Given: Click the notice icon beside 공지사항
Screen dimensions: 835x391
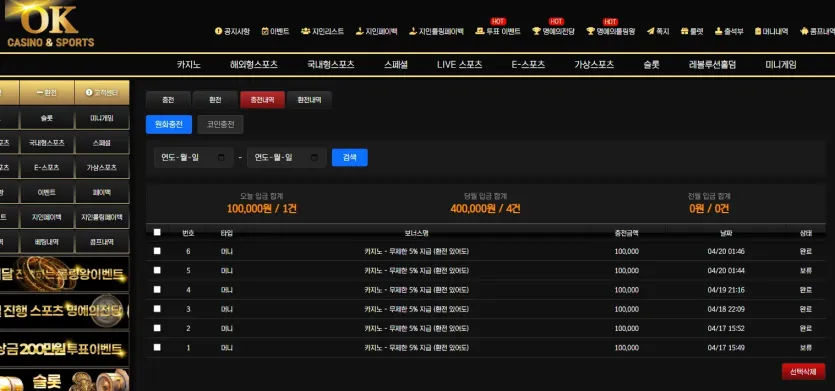Looking at the screenshot, I should 218,31.
